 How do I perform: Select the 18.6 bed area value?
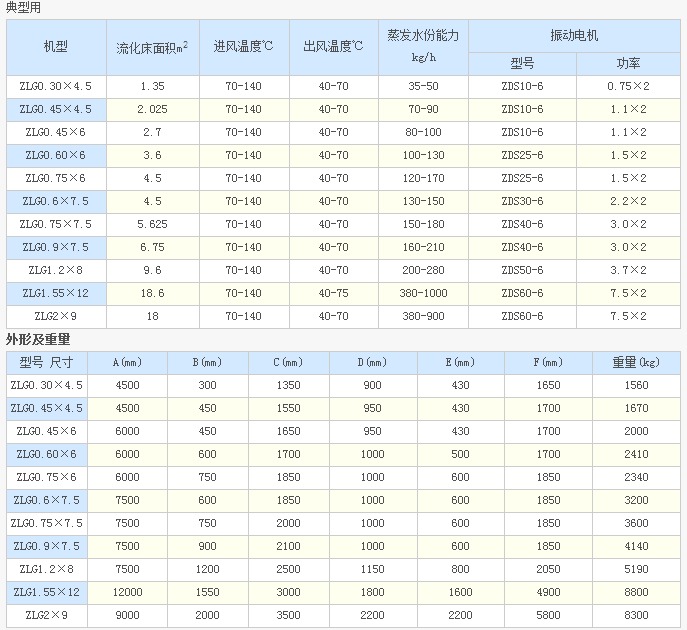coord(152,293)
